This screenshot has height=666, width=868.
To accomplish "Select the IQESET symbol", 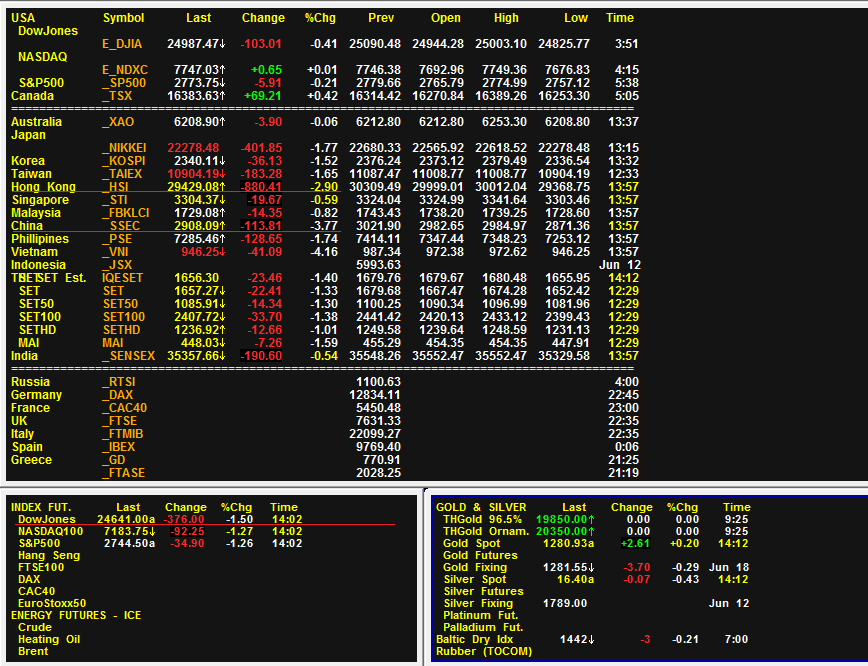I will click(x=122, y=278).
